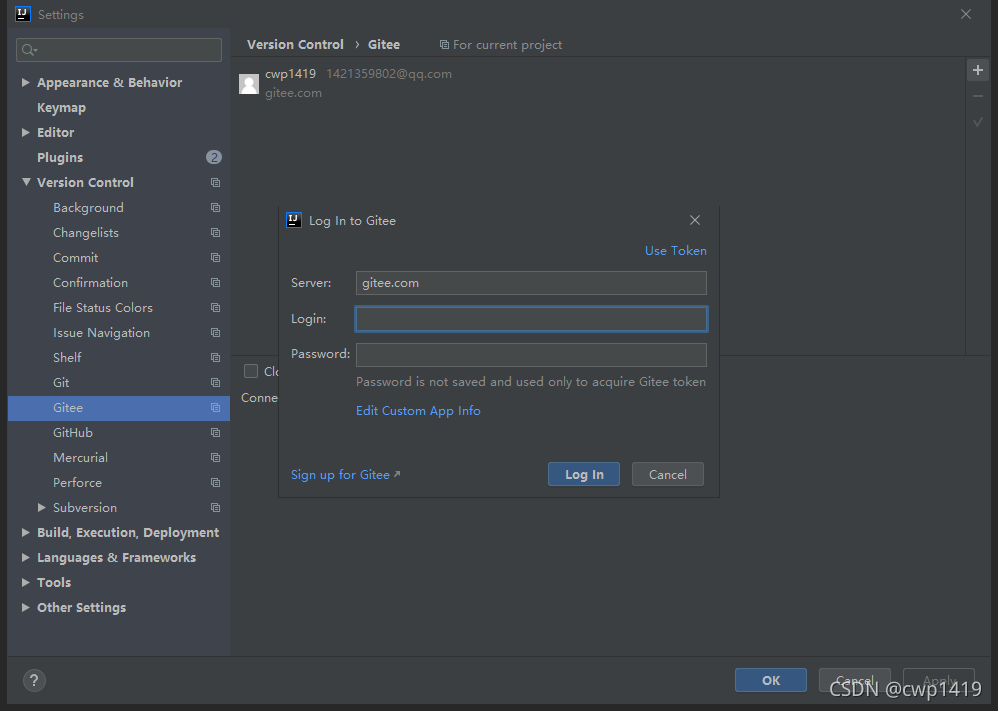Screen dimensions: 998x711
Task: Expand Build, Execution, Deployment section
Action: pyautogui.click(x=25, y=532)
